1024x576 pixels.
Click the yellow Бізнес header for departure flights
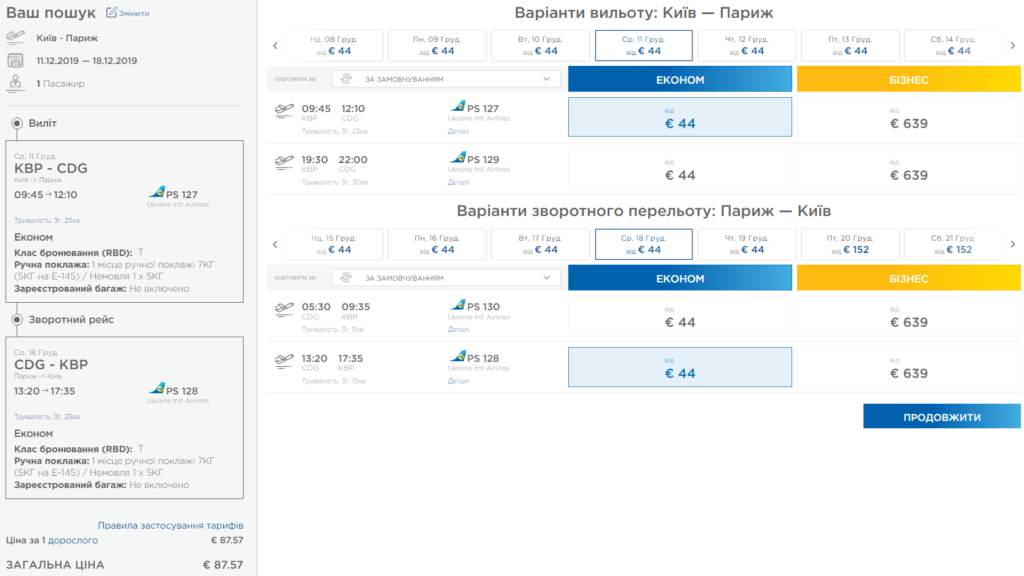point(908,80)
